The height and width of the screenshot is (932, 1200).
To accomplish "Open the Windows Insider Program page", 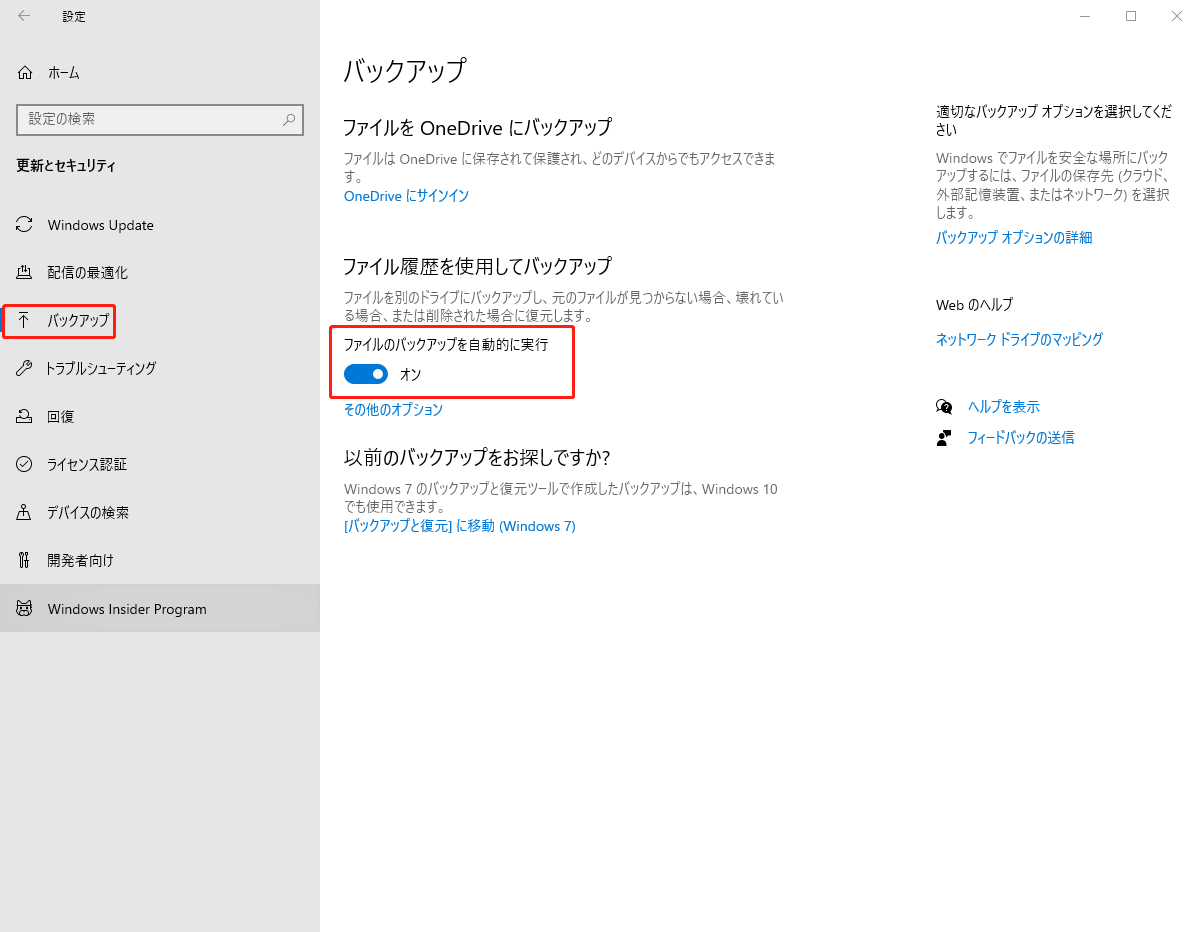I will [126, 608].
